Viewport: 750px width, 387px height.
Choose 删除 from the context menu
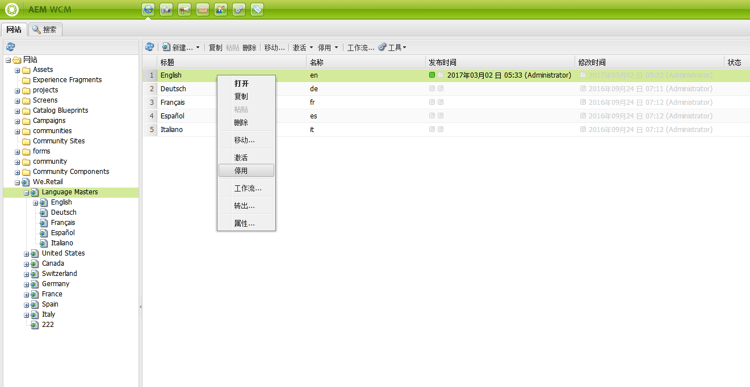point(246,122)
